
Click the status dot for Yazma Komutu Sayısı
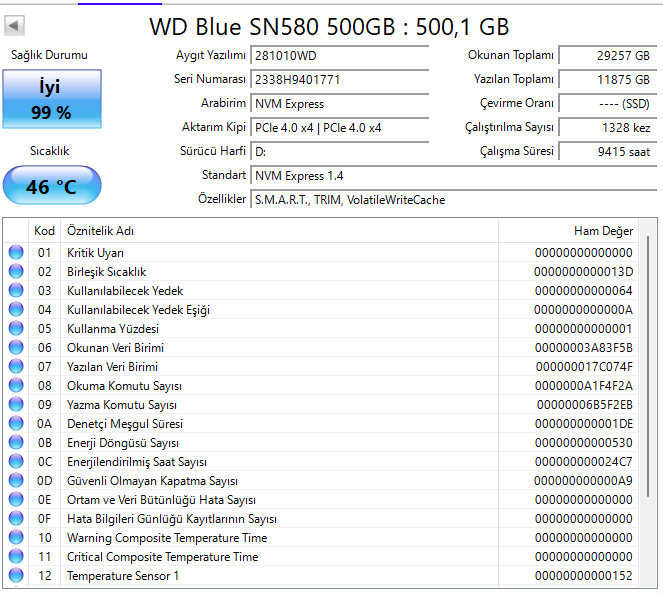click(x=16, y=405)
